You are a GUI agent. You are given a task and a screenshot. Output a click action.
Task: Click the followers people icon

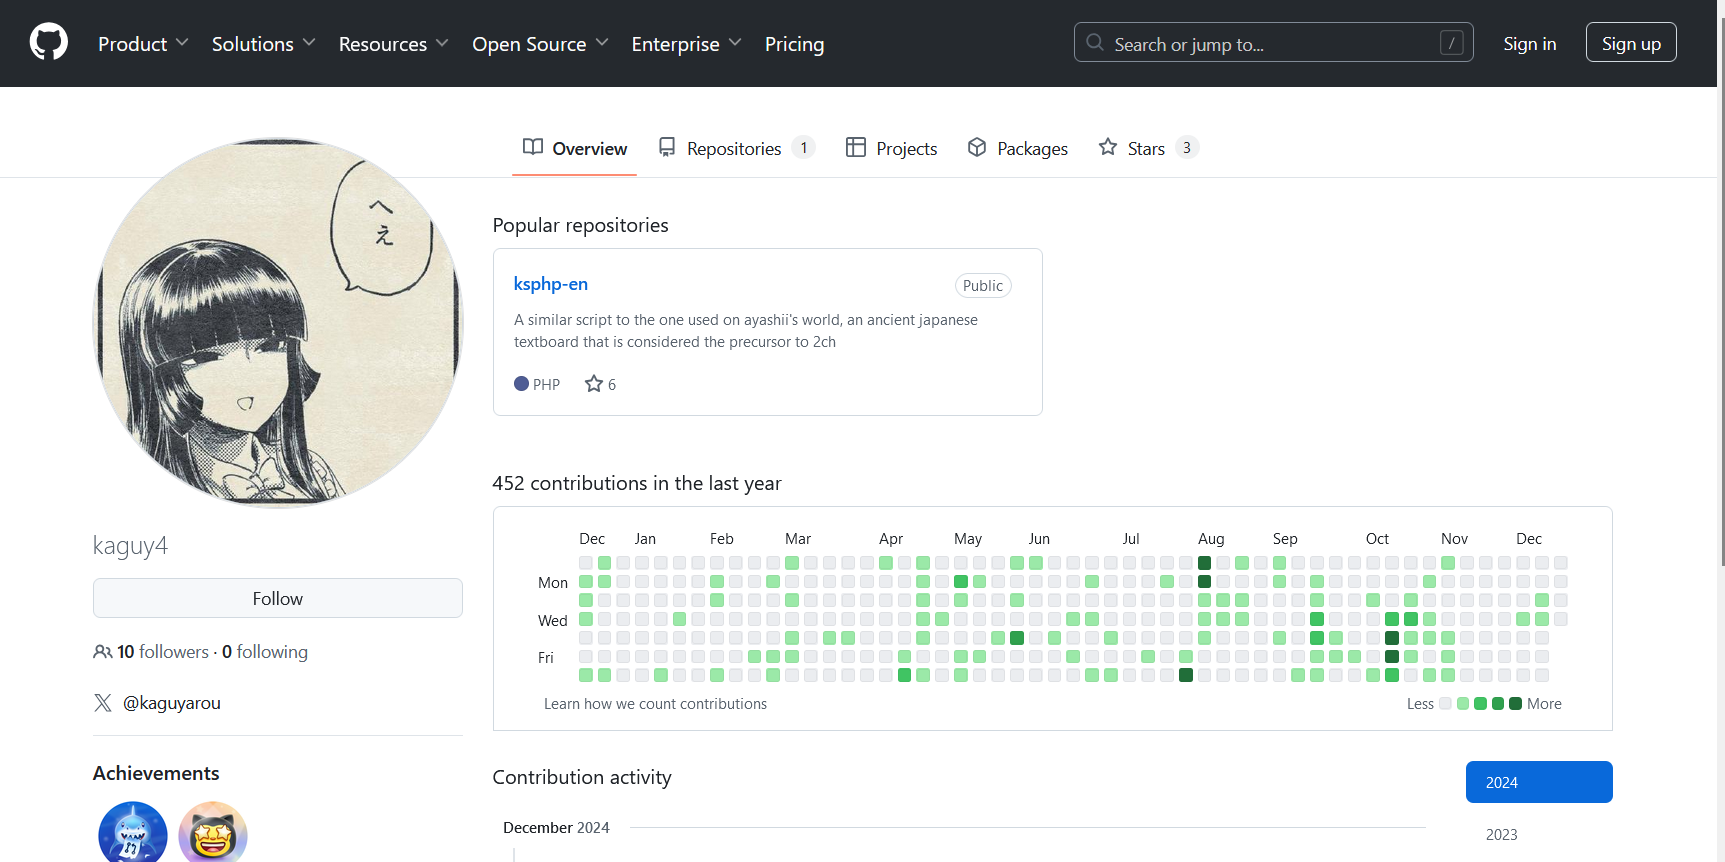(102, 652)
